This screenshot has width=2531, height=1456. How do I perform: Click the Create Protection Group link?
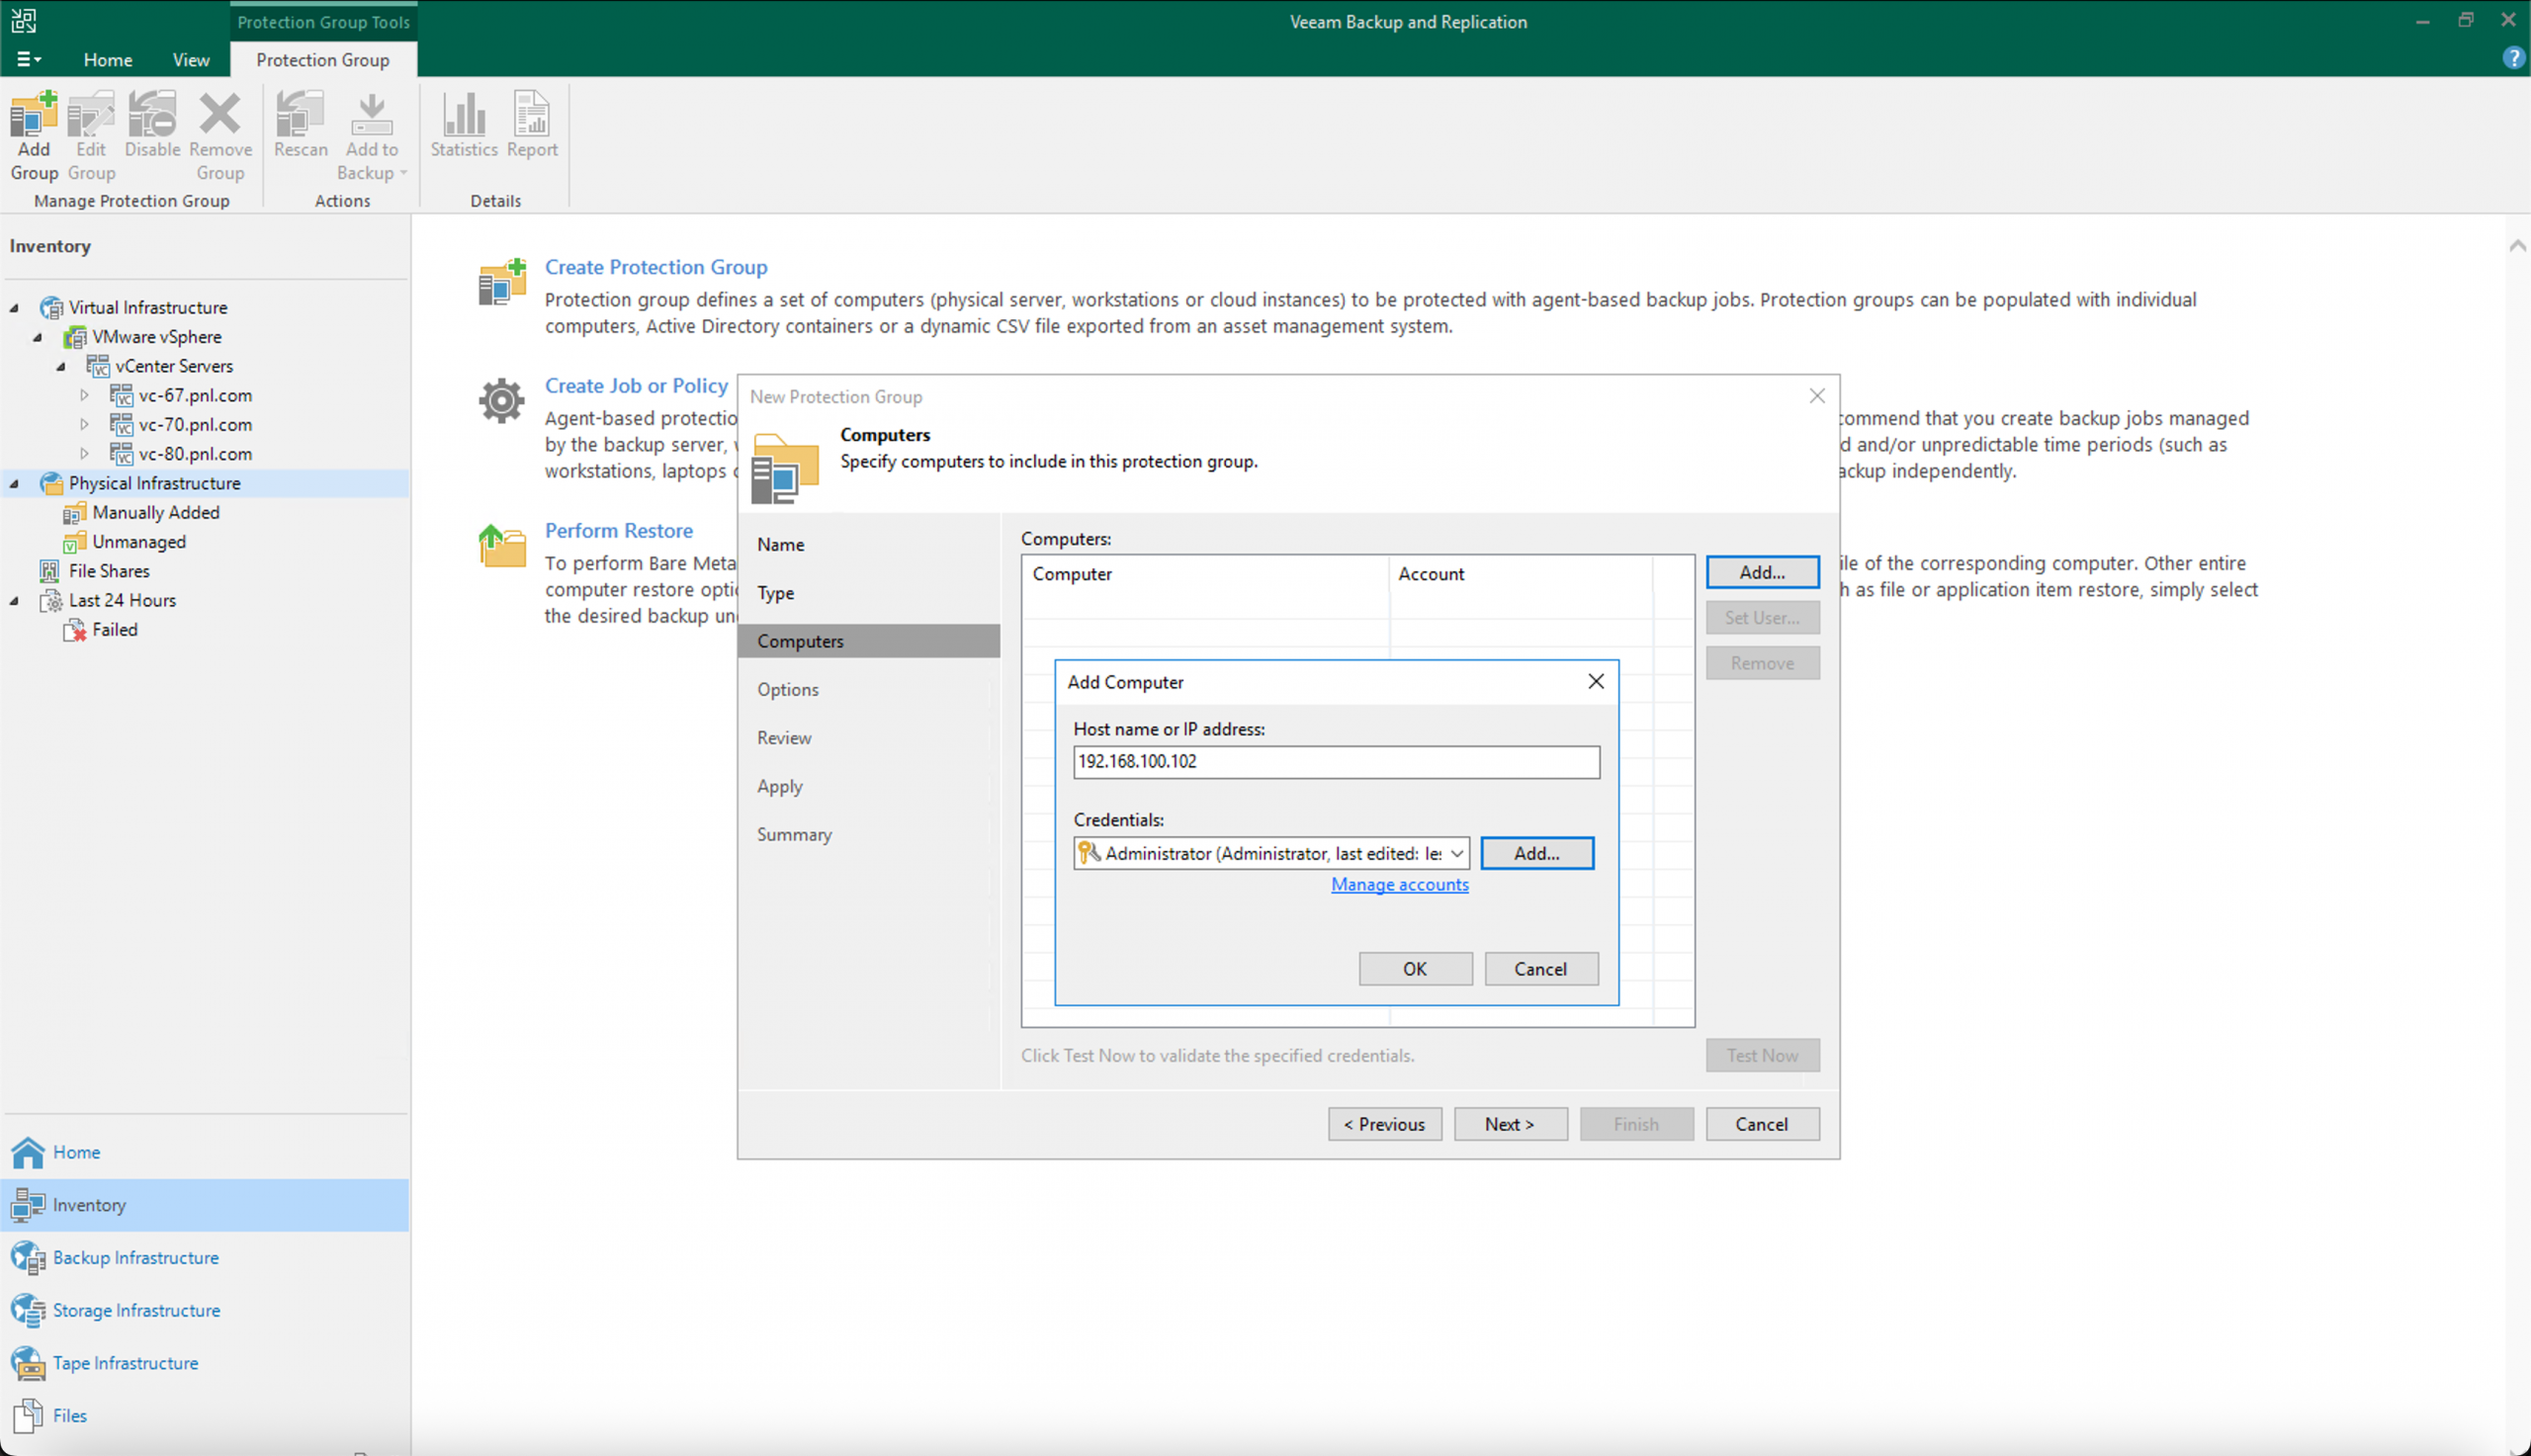tap(655, 267)
